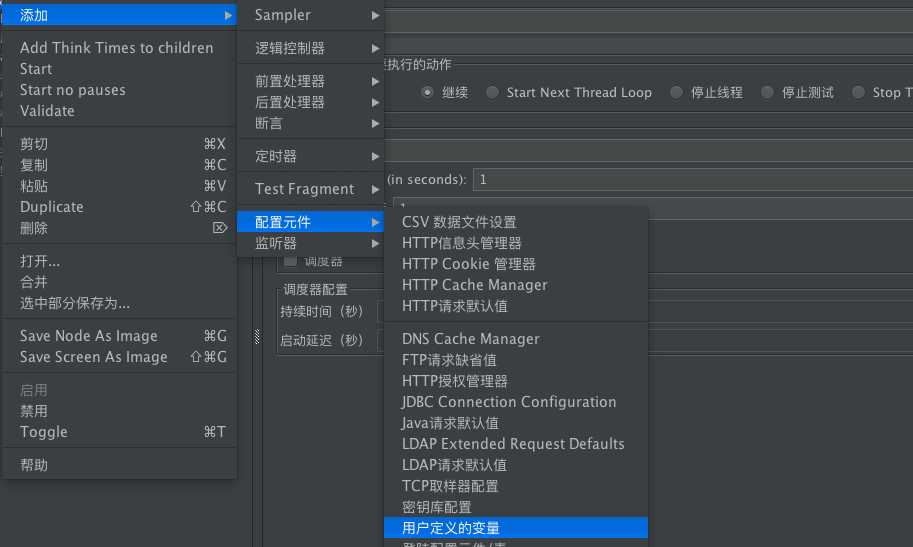Viewport: 913px width, 547px height.
Task: Choose 复制 (copy) menu item
Action: (x=119, y=165)
